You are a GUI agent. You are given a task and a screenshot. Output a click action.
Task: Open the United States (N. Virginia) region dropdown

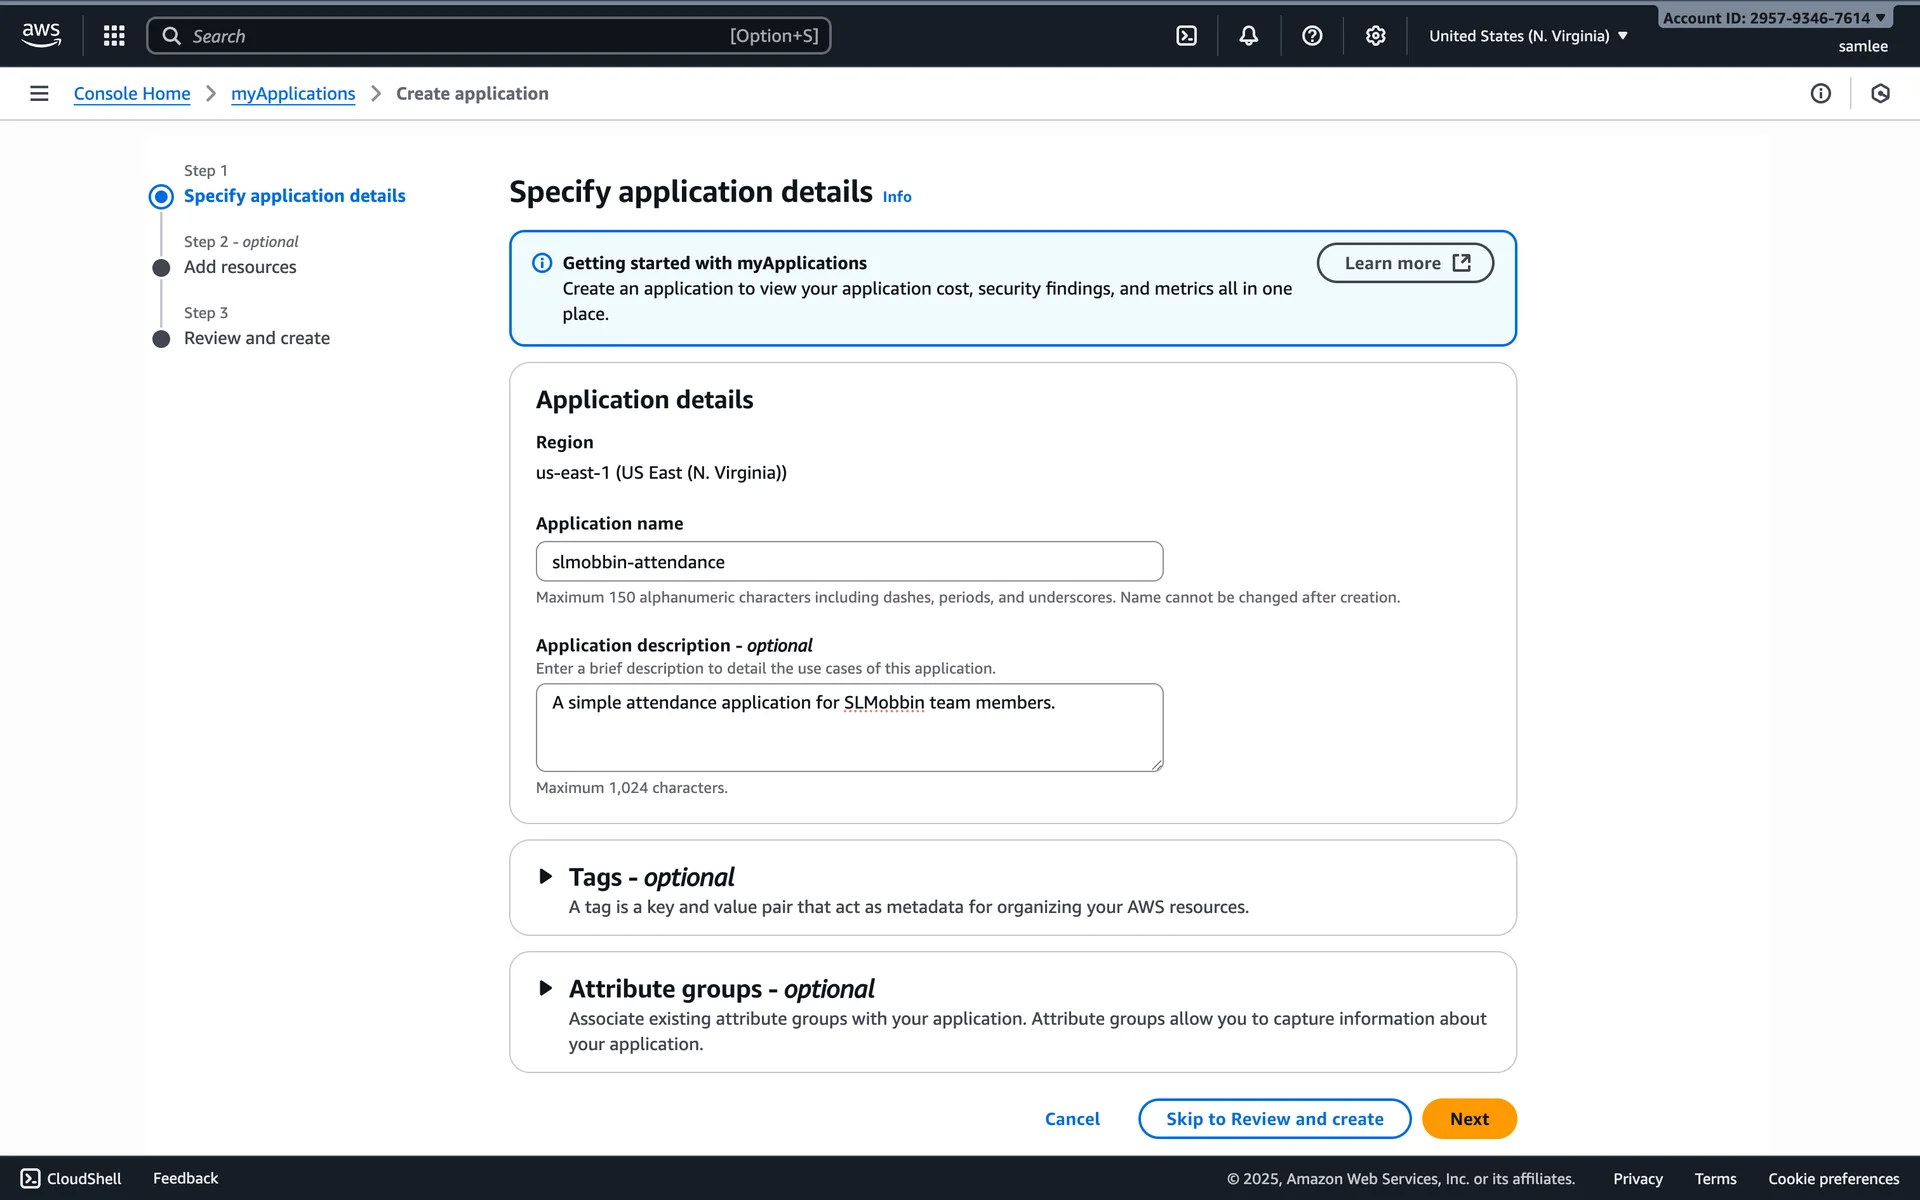pos(1527,36)
